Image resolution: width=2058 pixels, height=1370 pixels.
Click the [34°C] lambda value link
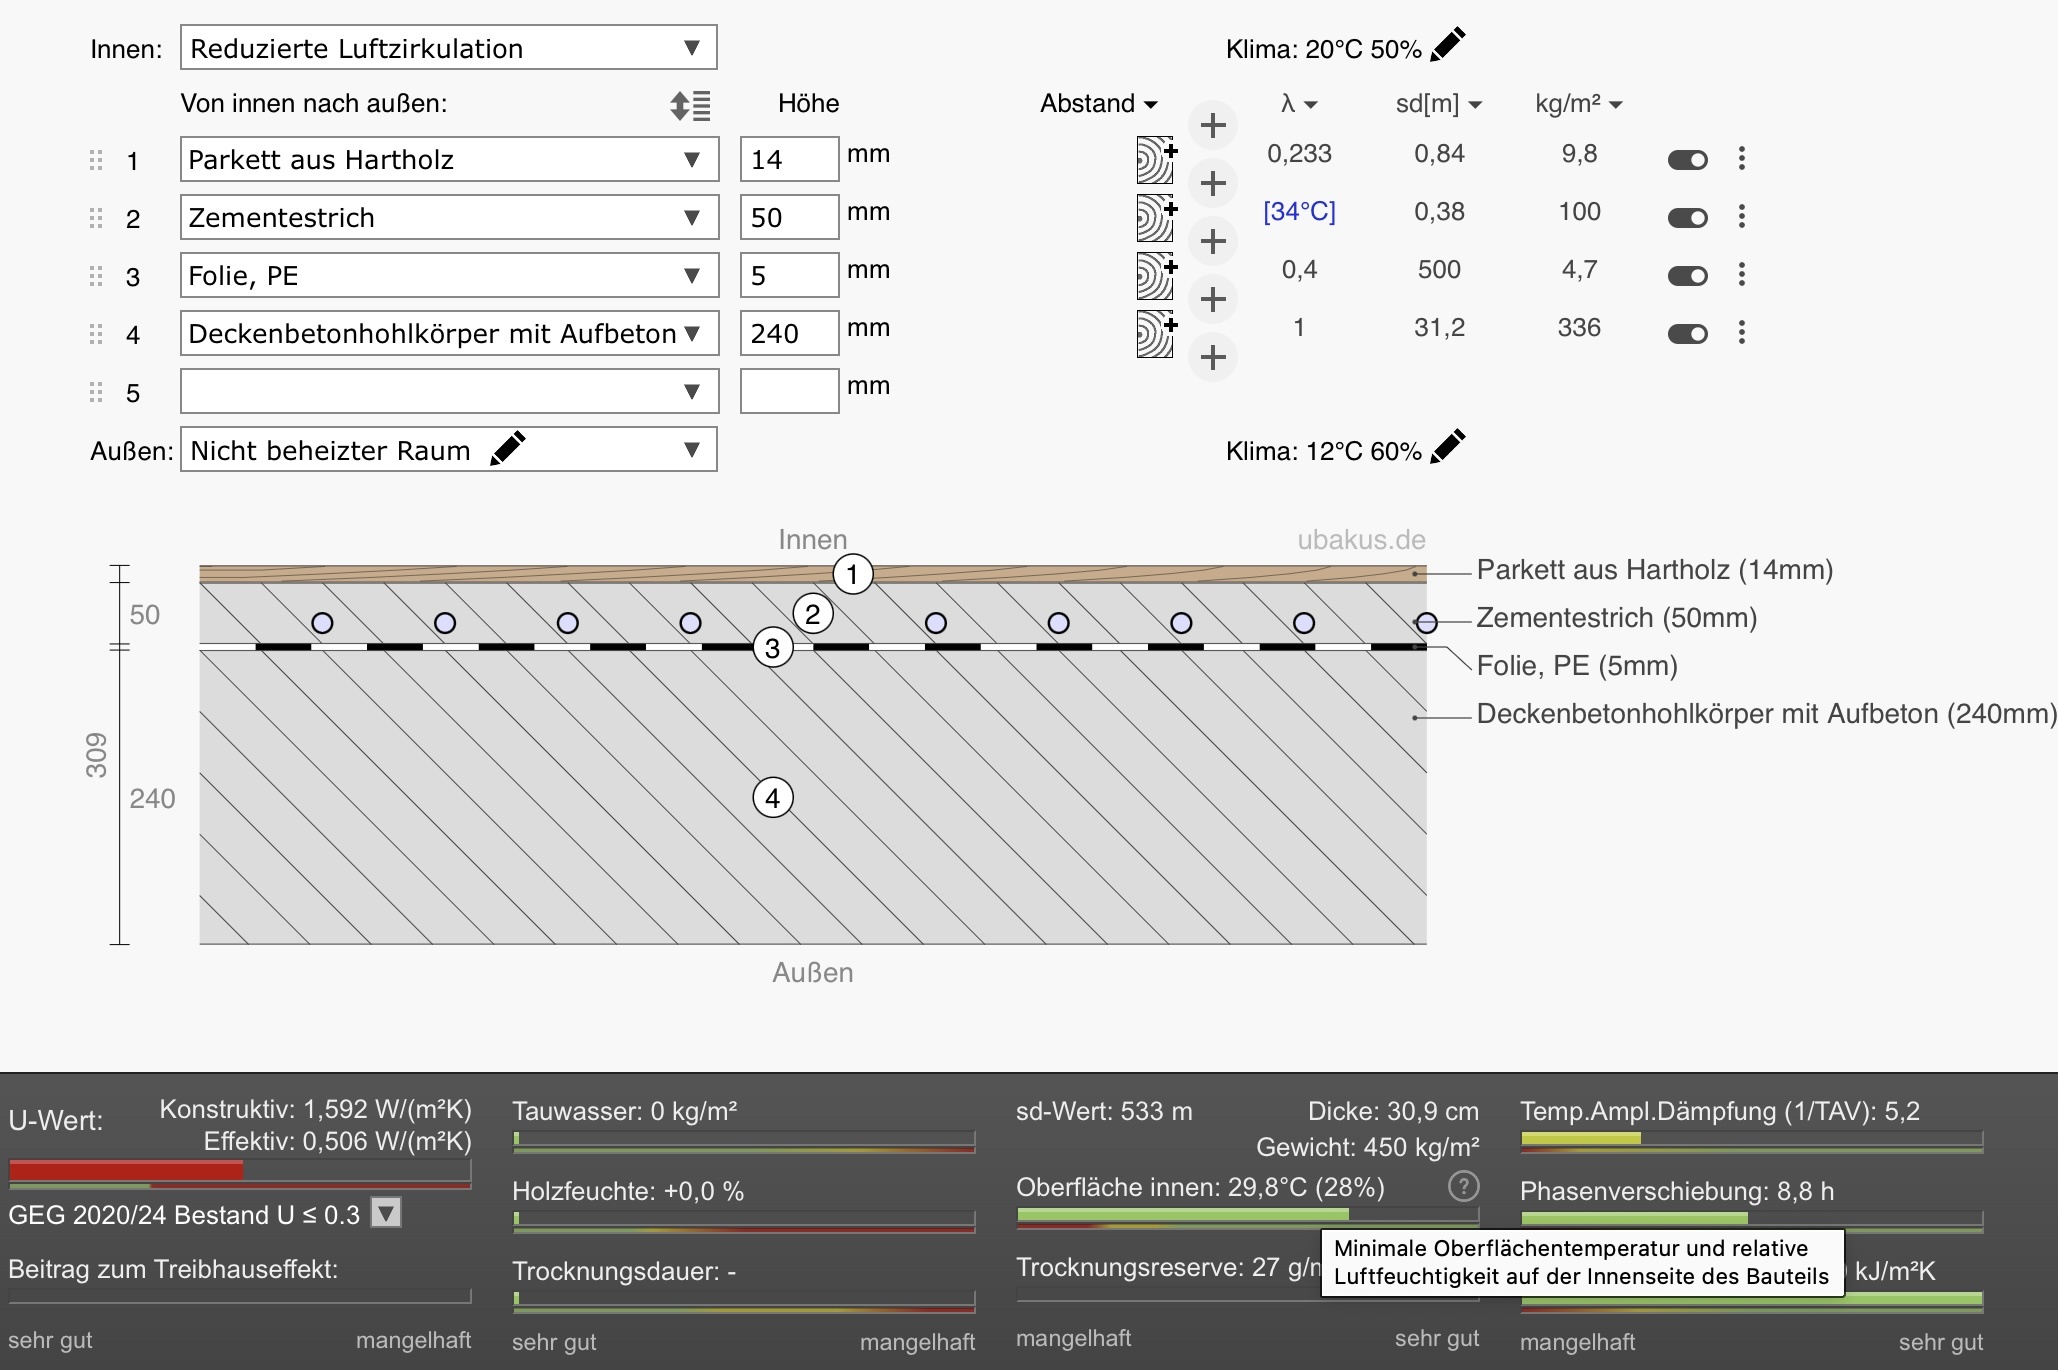pos(1299,212)
